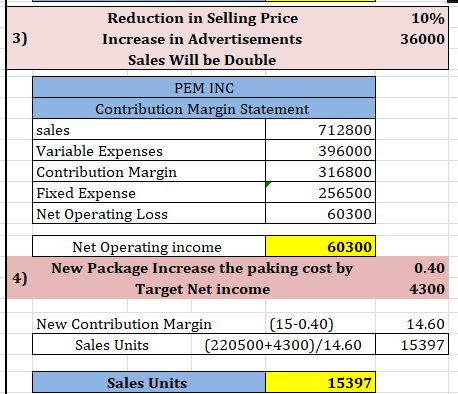Select 'Target Net income' label
This screenshot has width=458, height=394.
click(203, 289)
